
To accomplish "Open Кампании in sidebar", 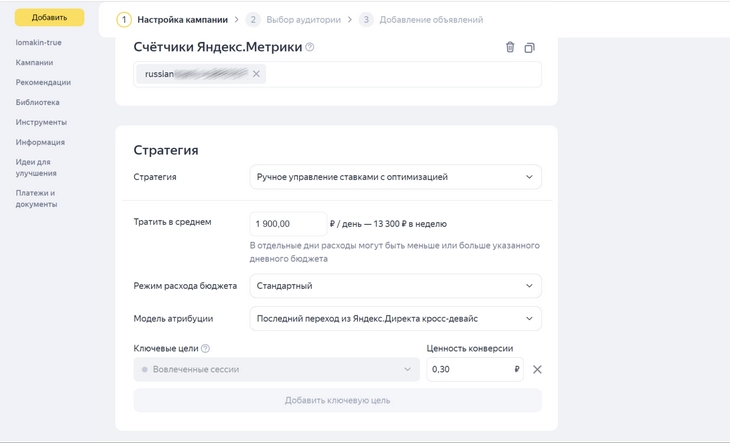I will (35, 63).
